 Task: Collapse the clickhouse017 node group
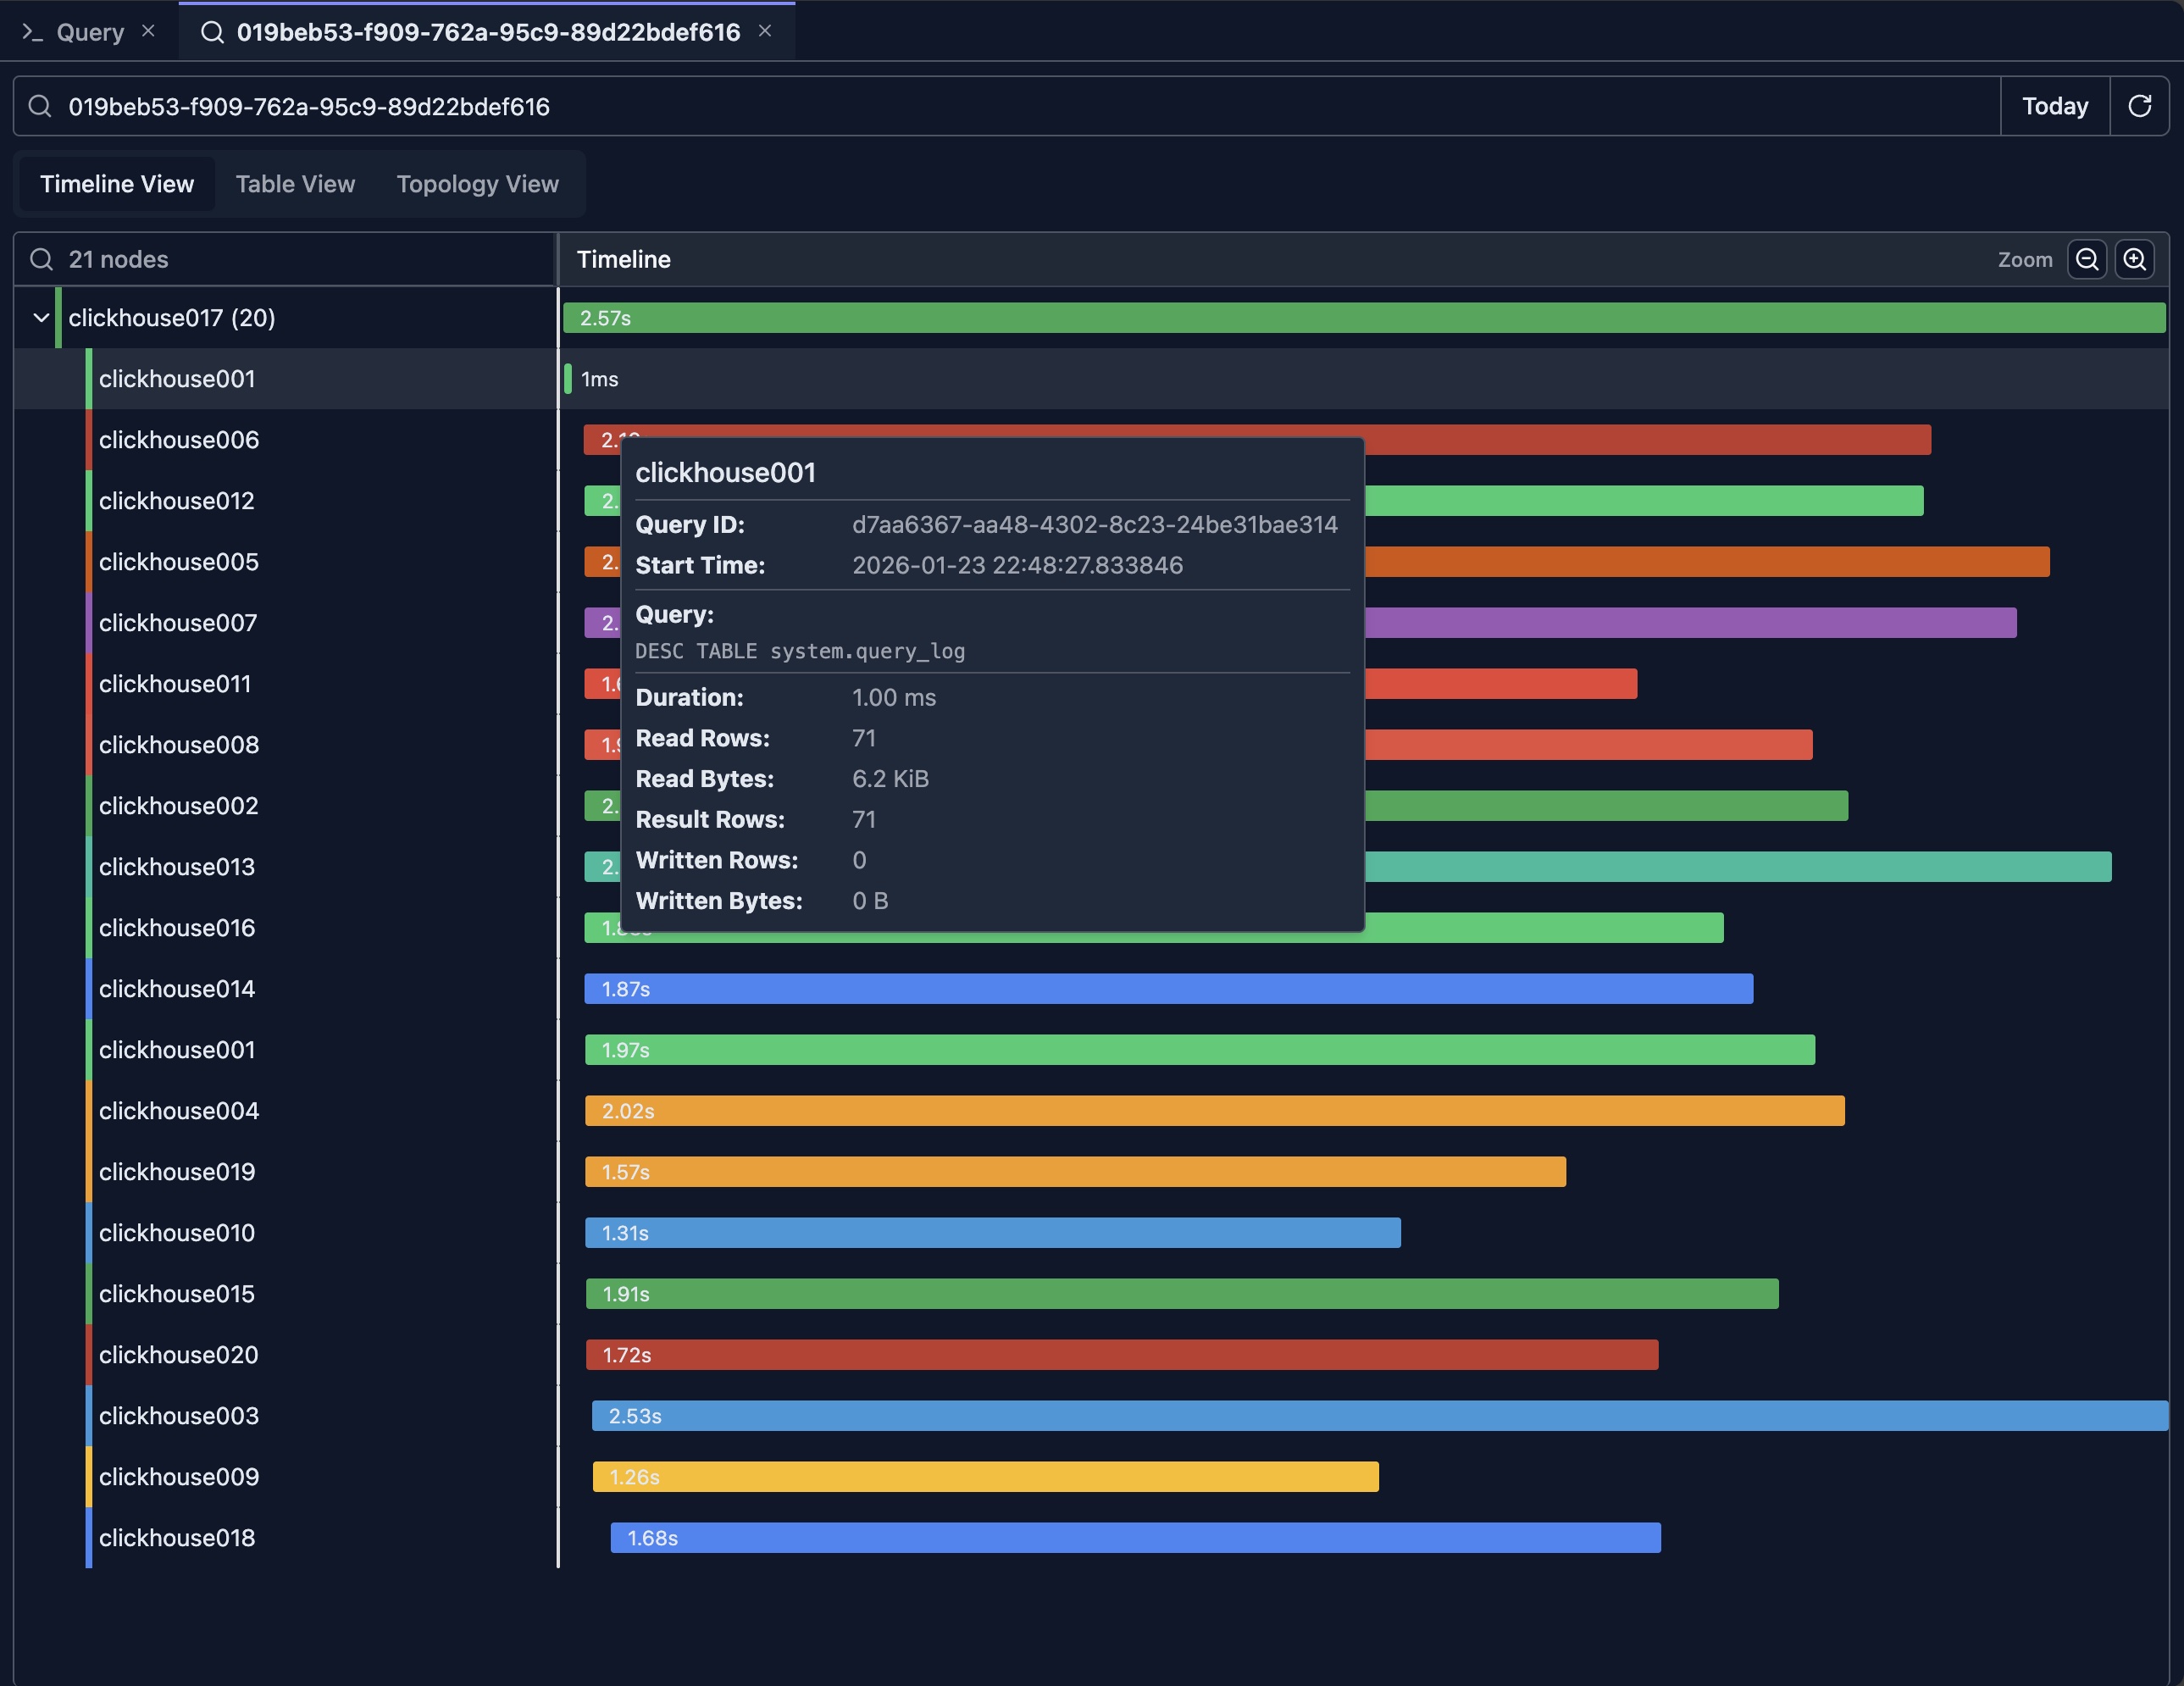[x=41, y=318]
